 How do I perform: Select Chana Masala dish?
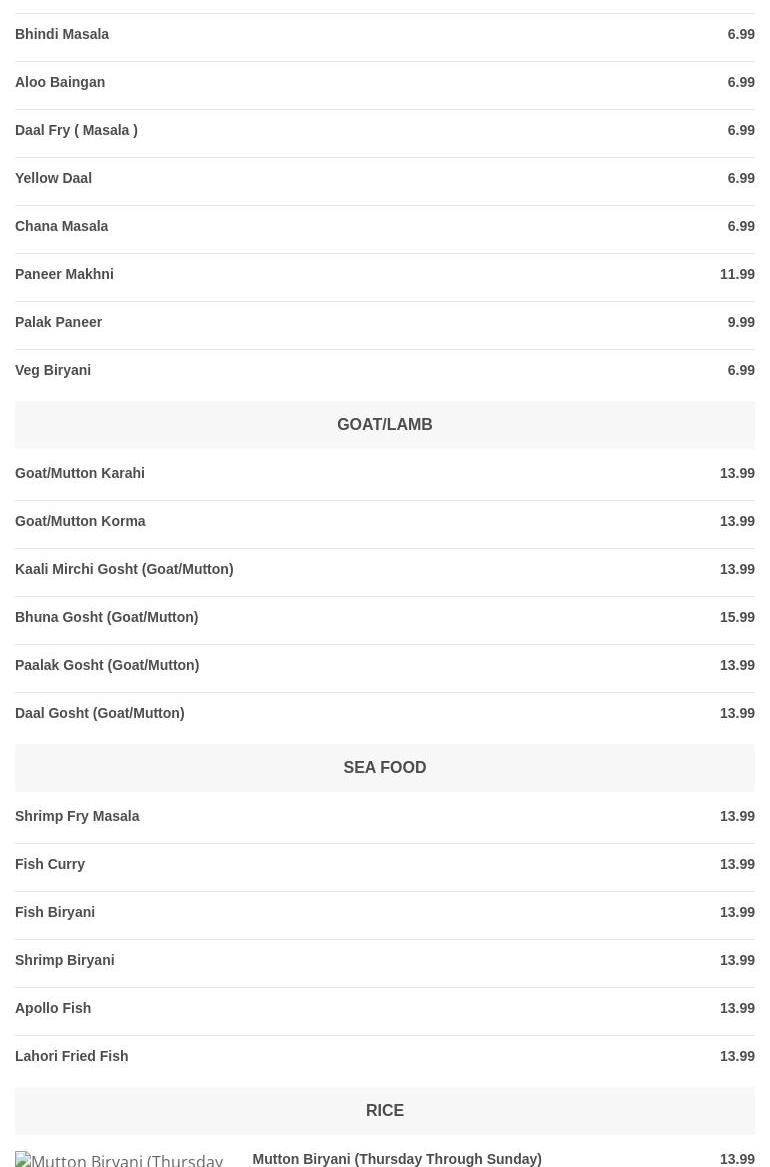click(x=62, y=226)
